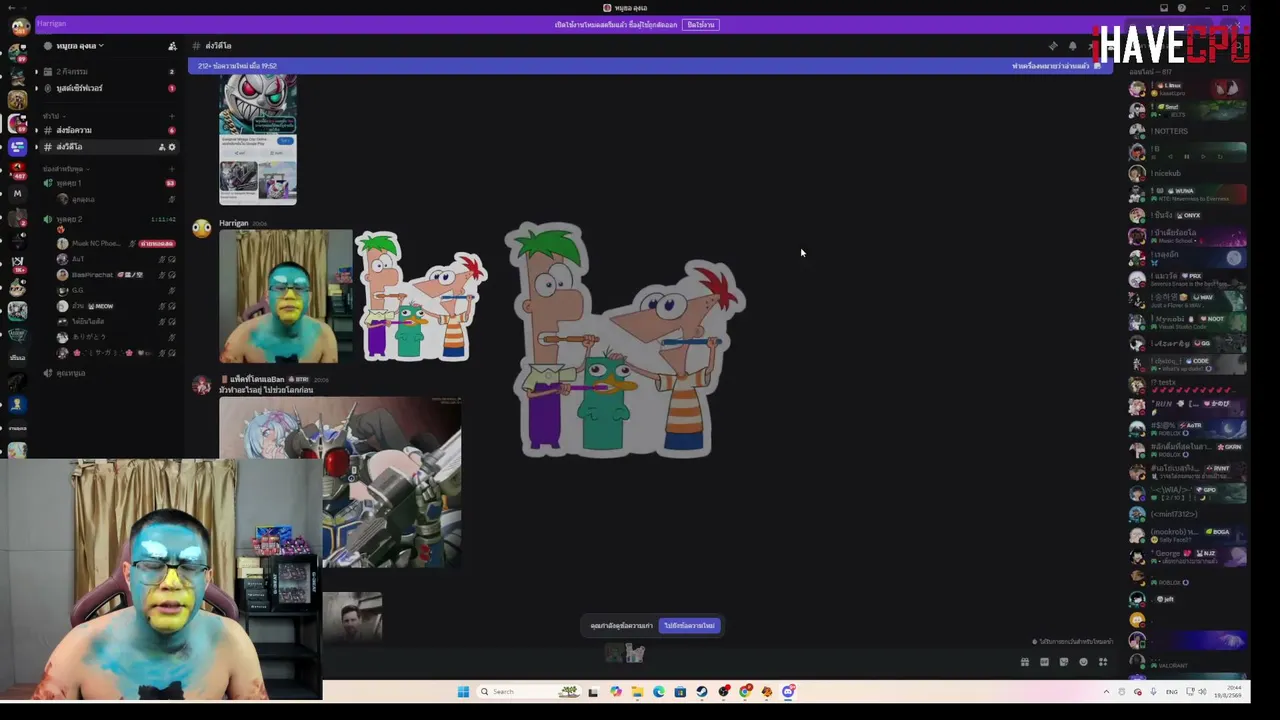Click Harrigan's username in the message
1280x720 pixels.
pyautogui.click(x=233, y=223)
